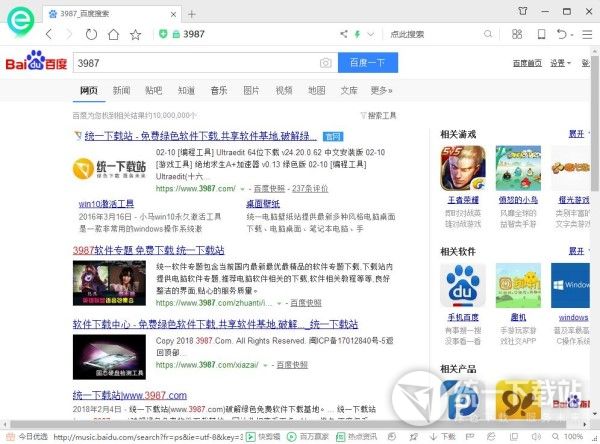Screen dimensions: 600x444
Task: Click the magnifier in browser search box
Action: (488, 34)
